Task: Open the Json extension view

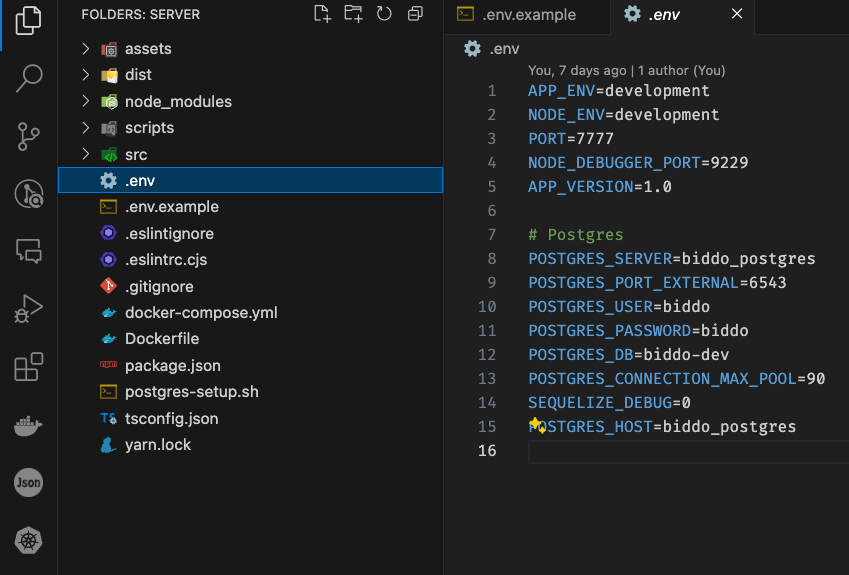Action: pos(28,482)
